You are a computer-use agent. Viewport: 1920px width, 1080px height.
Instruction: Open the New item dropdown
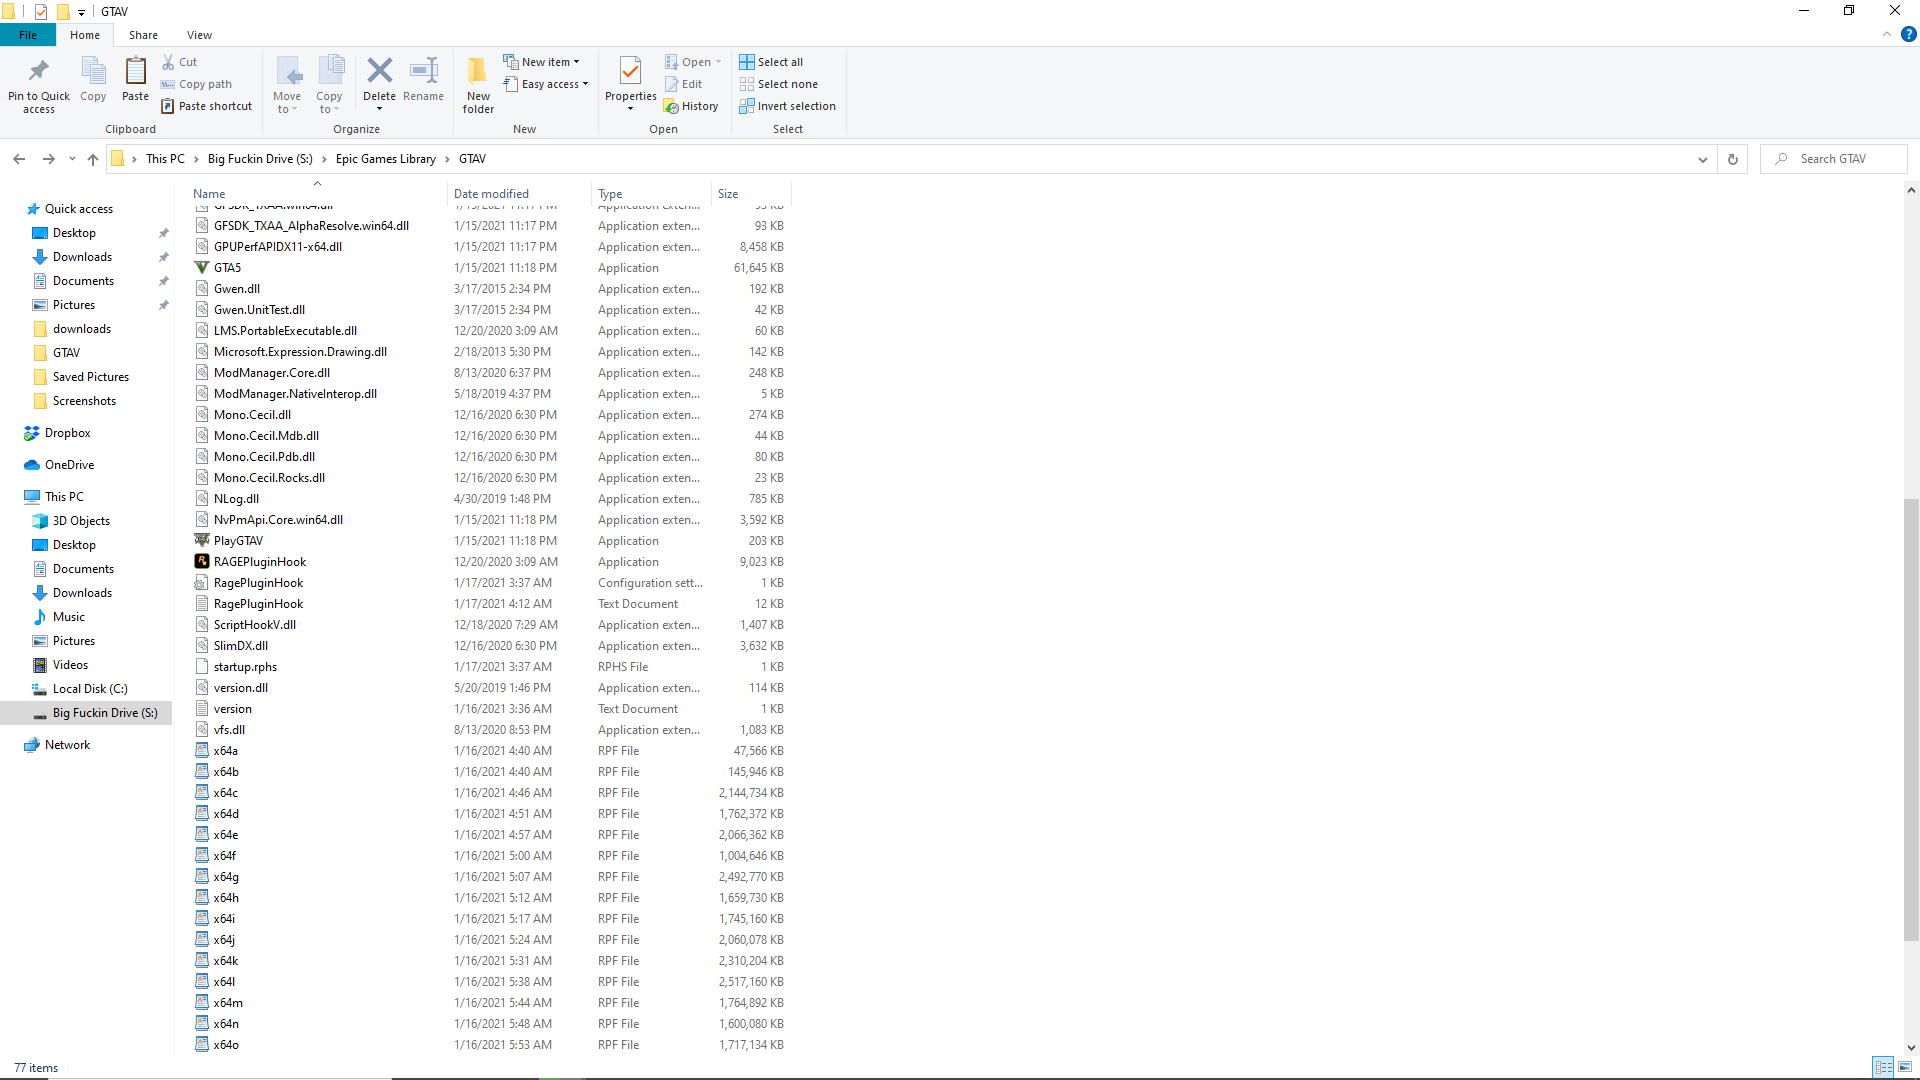(541, 62)
